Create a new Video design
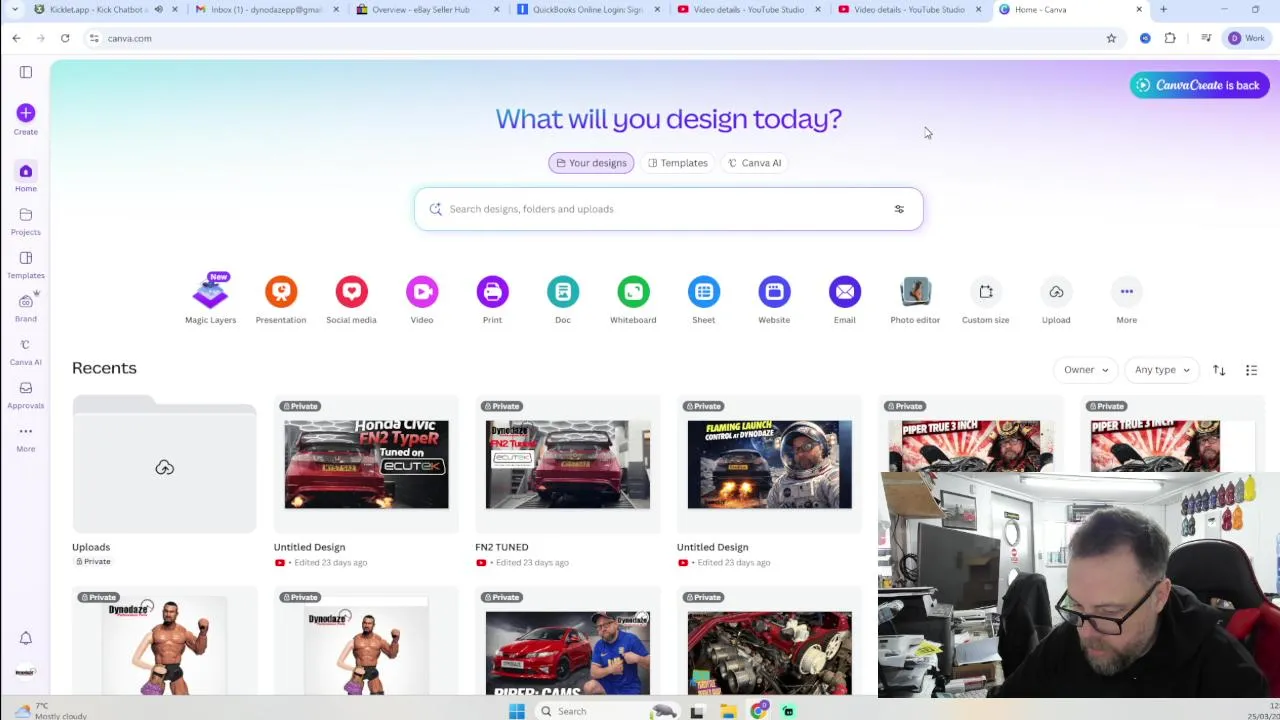Image resolution: width=1280 pixels, height=720 pixels. (422, 299)
